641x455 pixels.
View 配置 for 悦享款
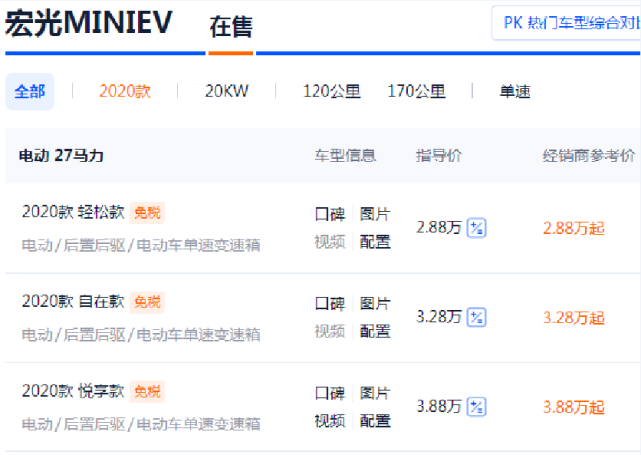pyautogui.click(x=375, y=421)
